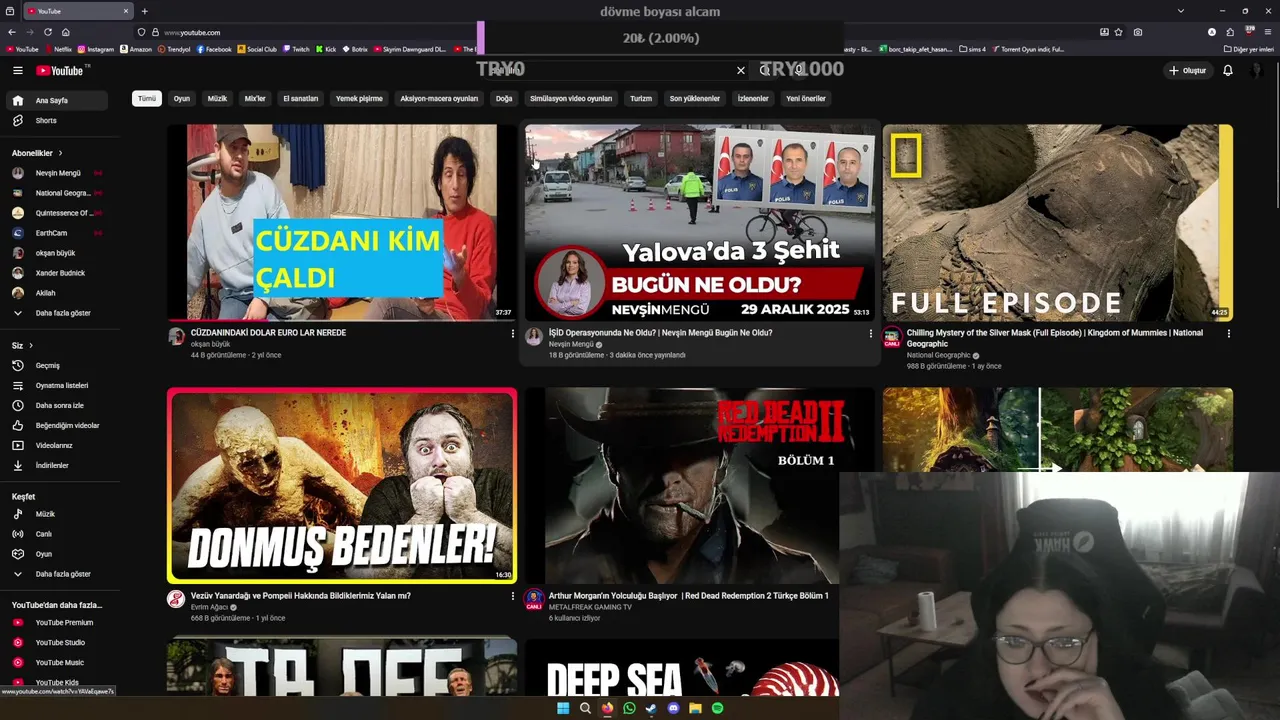Open İndirilenler downloads
1280x720 pixels.
[55, 465]
